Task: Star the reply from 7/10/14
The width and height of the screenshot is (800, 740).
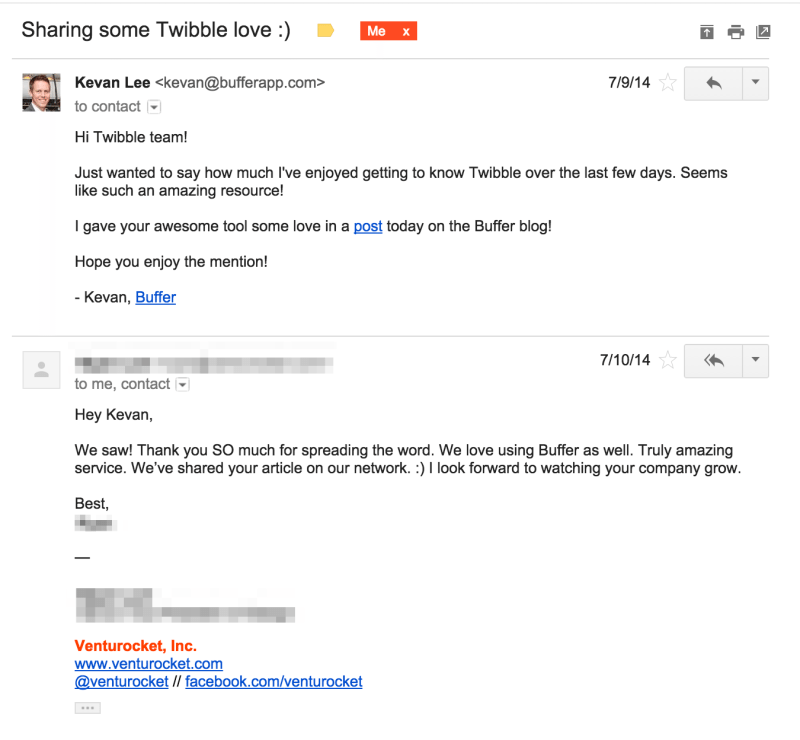Action: [x=668, y=360]
